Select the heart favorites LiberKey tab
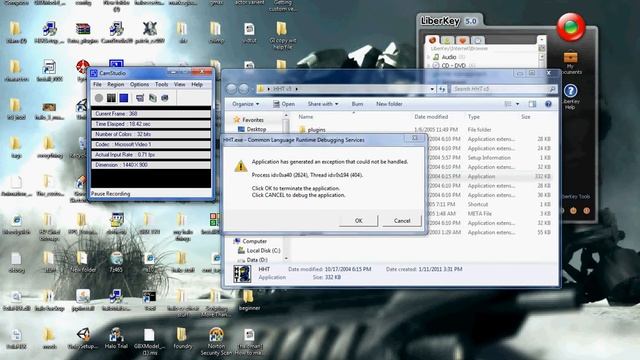 (462, 40)
